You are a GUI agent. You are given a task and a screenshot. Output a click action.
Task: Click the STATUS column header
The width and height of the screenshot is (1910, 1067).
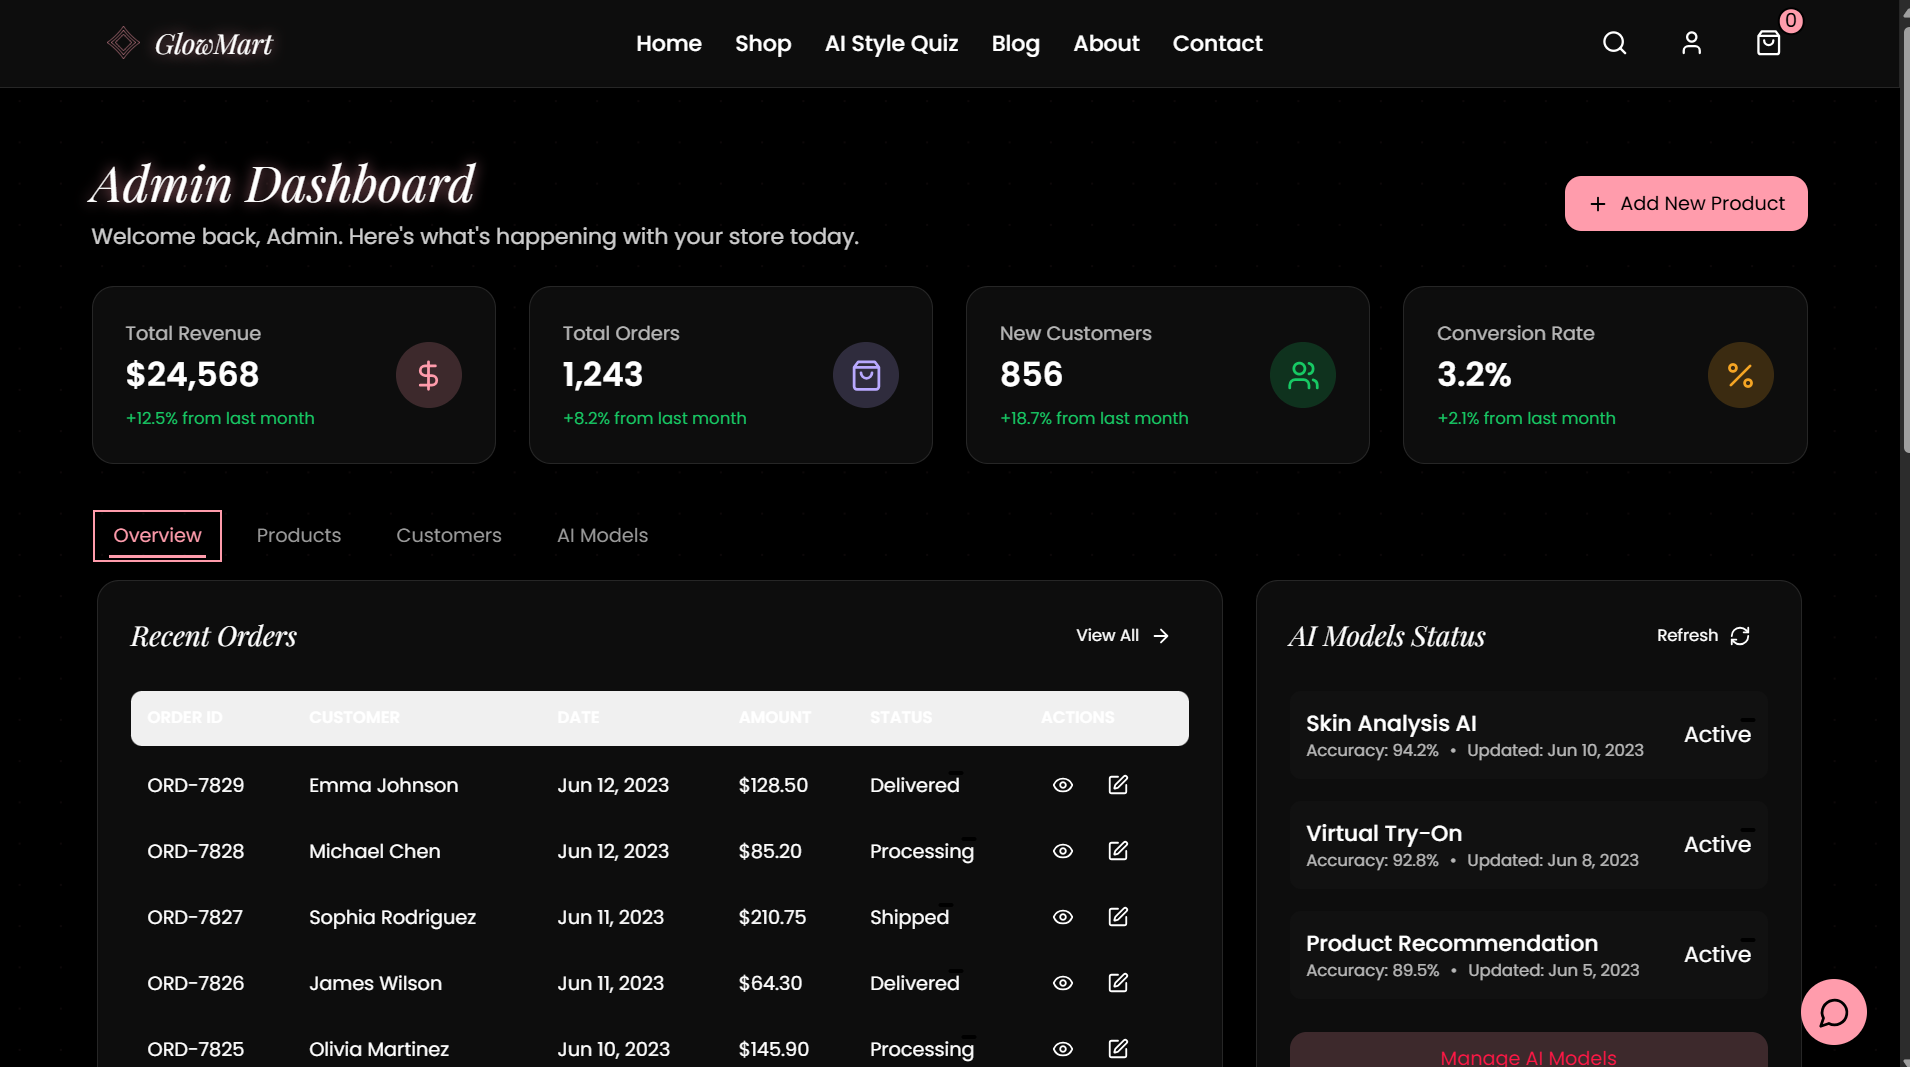pos(900,718)
